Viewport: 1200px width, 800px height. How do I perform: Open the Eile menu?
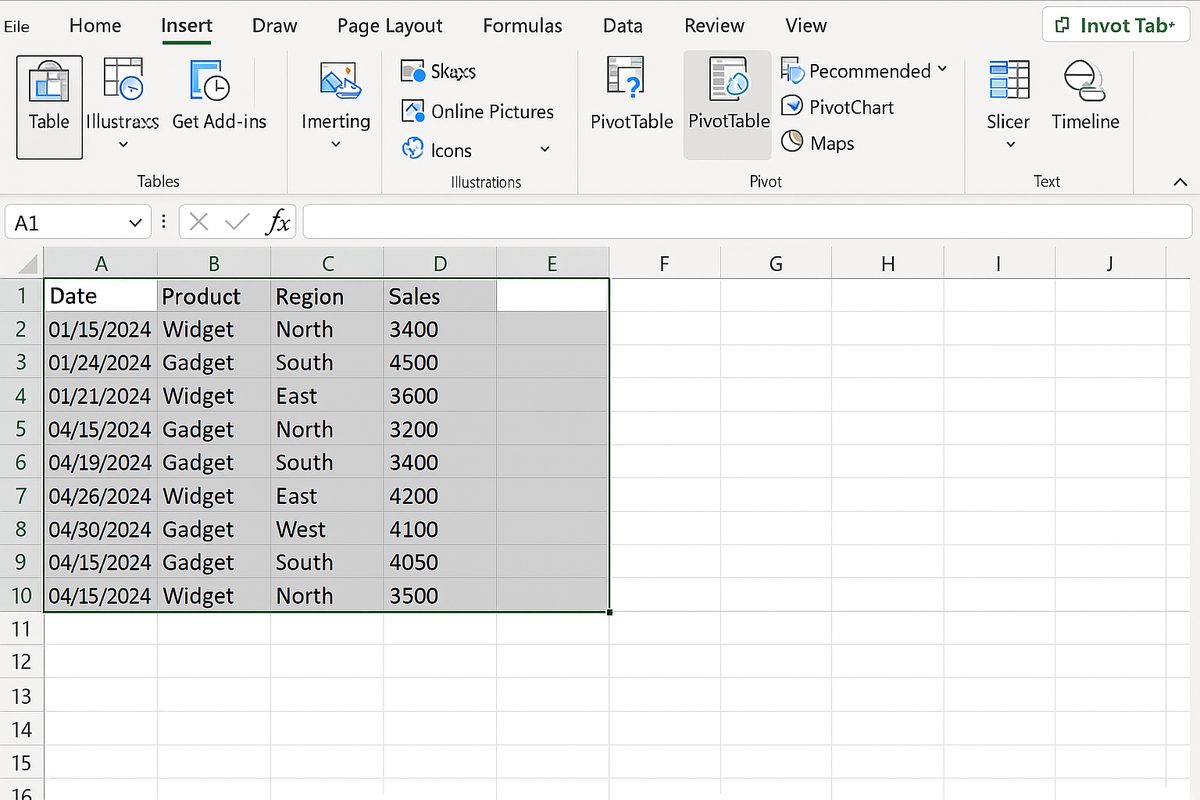(x=17, y=26)
